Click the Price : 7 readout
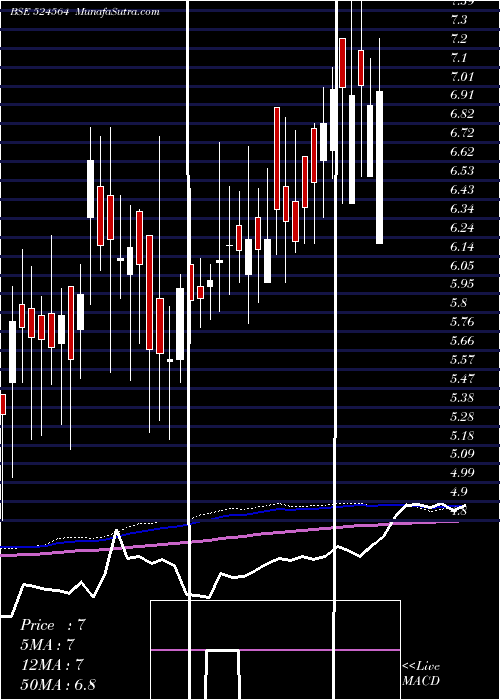 point(52,625)
